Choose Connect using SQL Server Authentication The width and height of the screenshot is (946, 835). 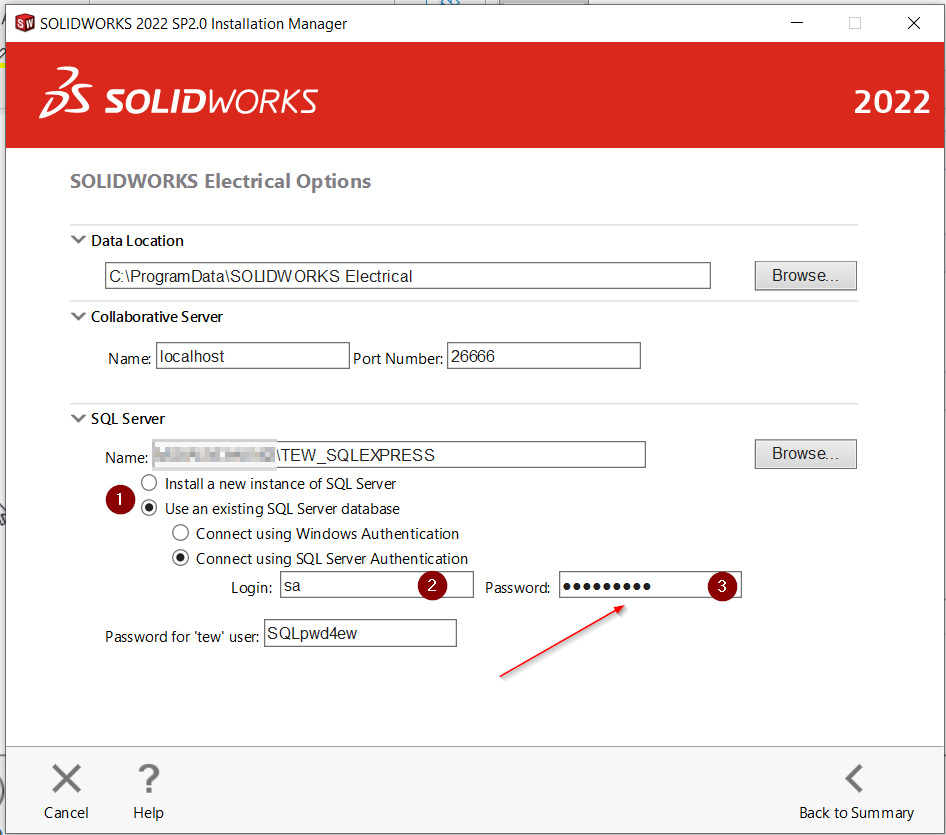click(181, 558)
